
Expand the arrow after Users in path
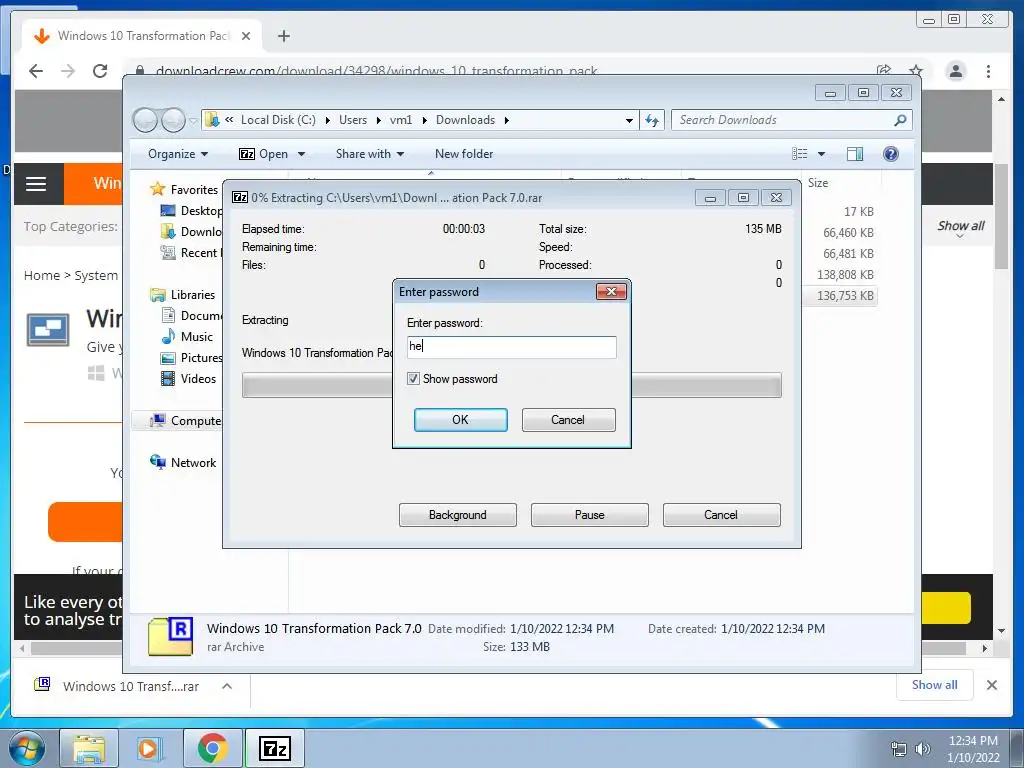point(379,121)
